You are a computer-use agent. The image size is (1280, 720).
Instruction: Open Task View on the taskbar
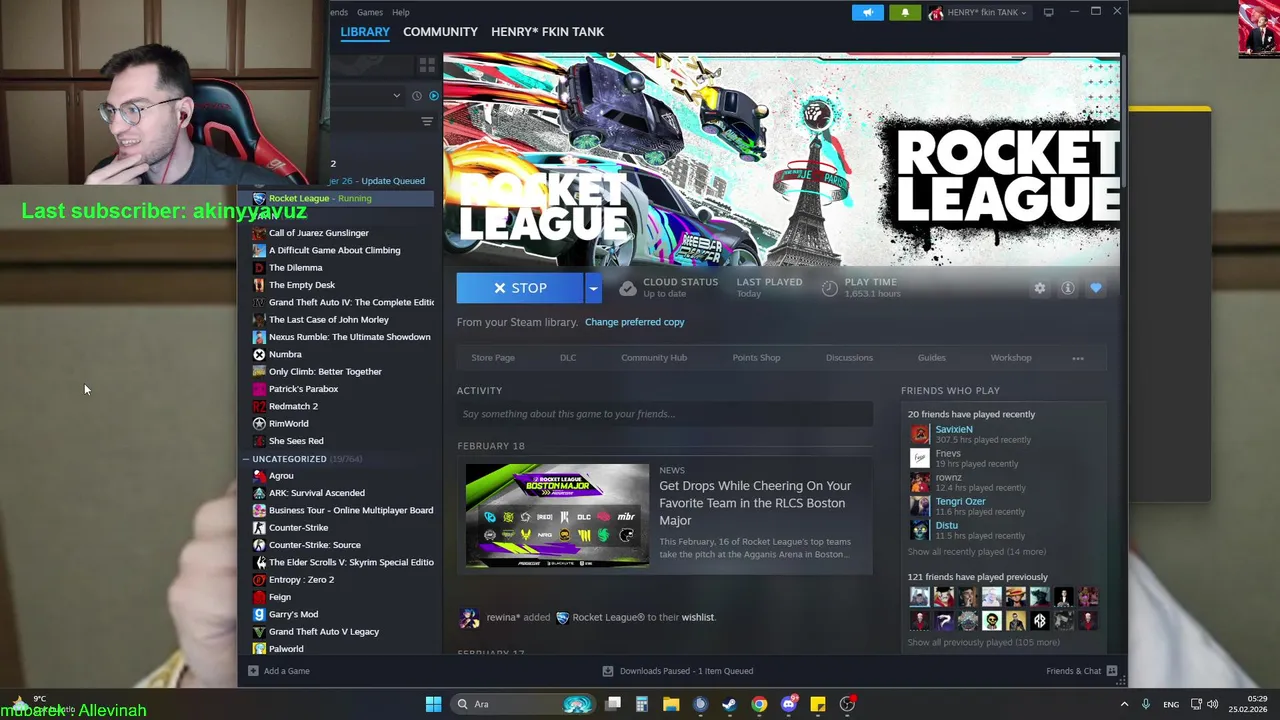click(x=613, y=704)
